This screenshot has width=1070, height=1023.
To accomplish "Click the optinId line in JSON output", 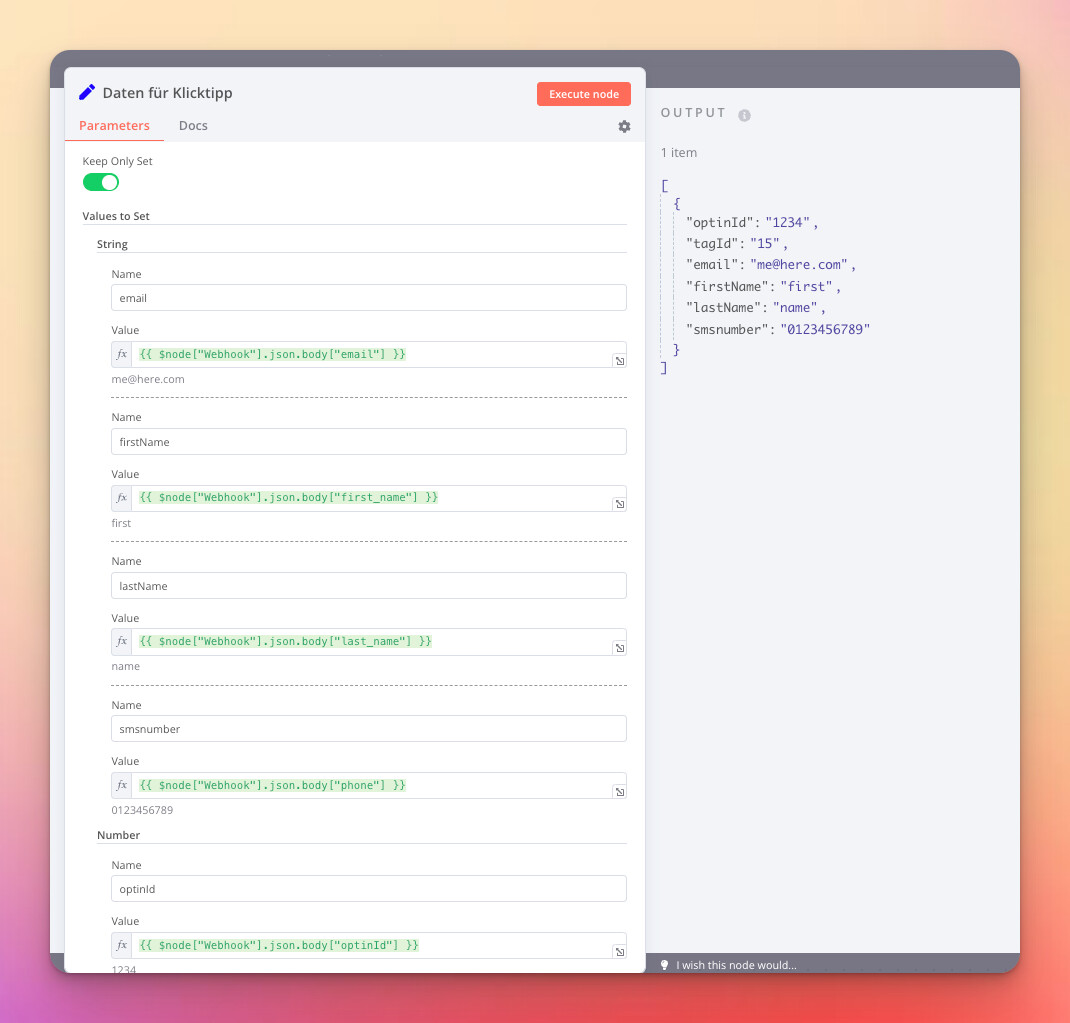I will (752, 222).
